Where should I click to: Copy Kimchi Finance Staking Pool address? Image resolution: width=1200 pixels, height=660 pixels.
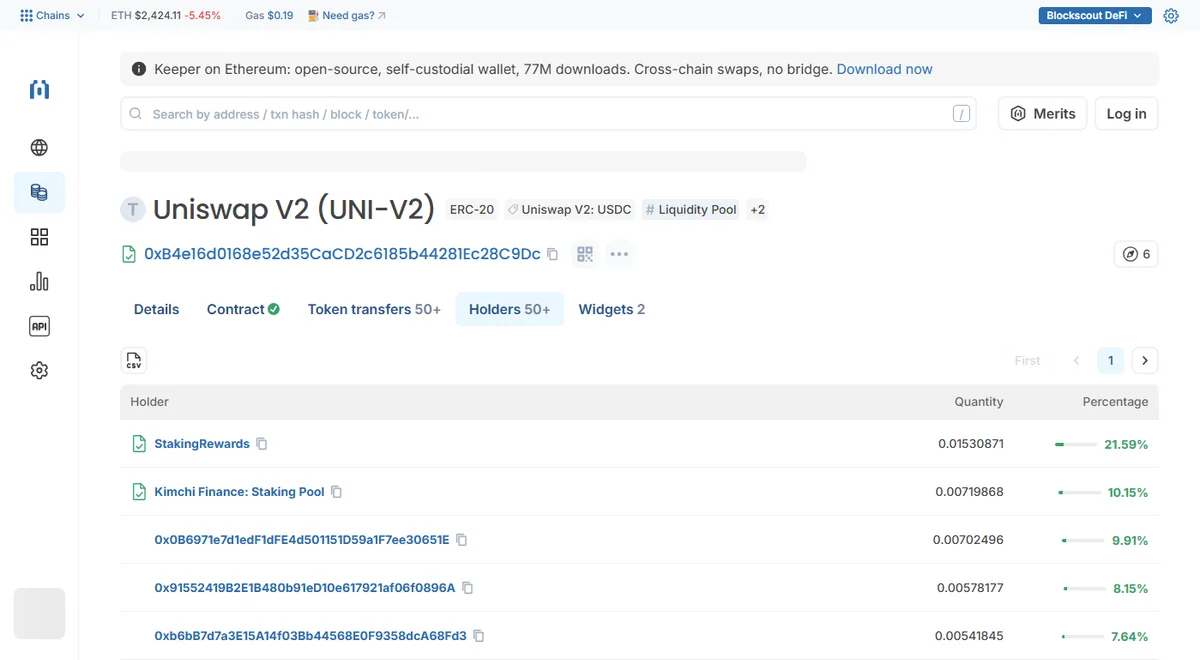(x=337, y=492)
